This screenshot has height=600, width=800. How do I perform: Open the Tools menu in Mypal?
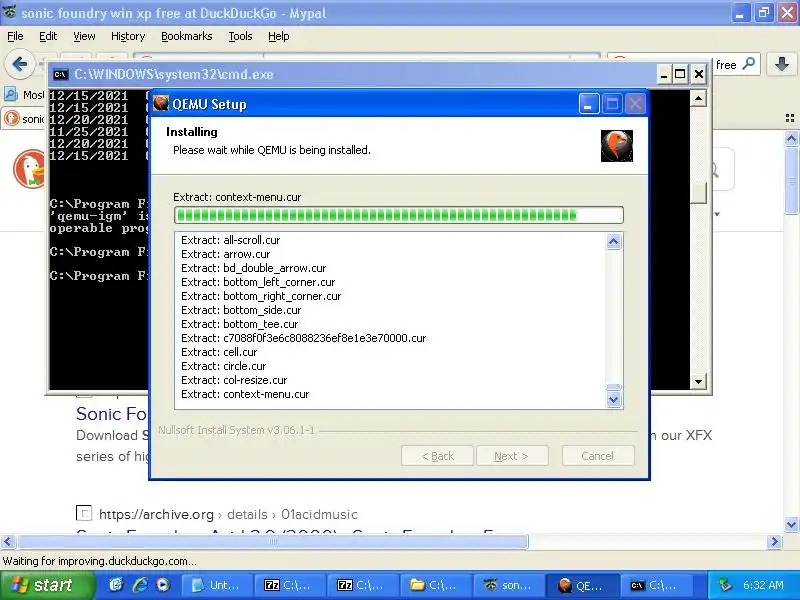pyautogui.click(x=240, y=36)
